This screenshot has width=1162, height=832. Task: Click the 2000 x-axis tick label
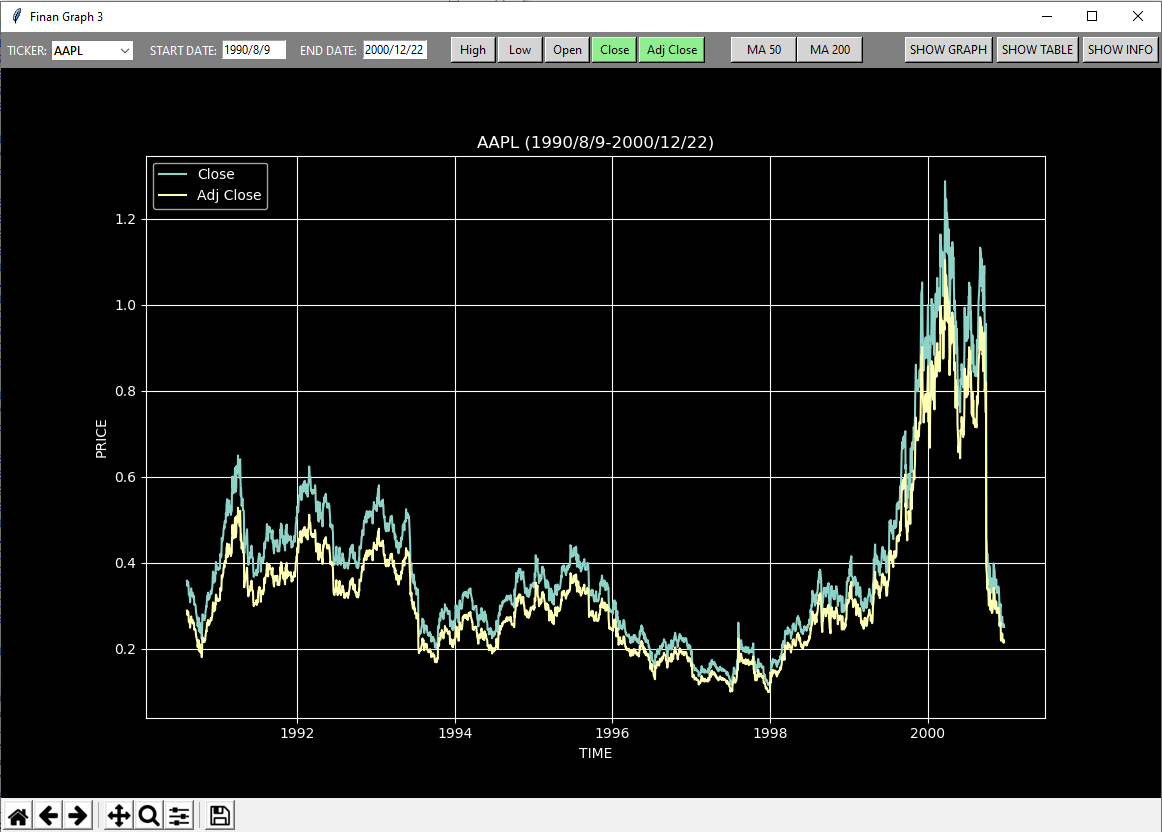point(928,733)
